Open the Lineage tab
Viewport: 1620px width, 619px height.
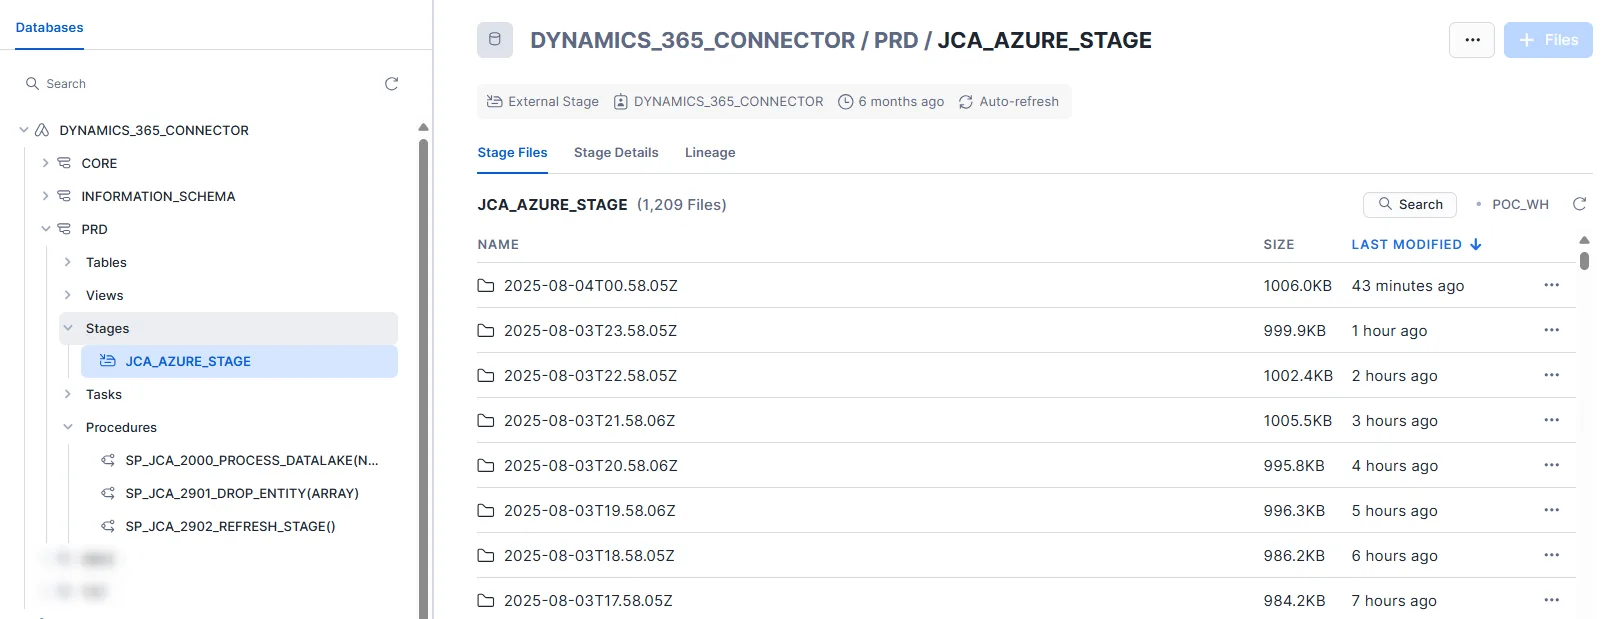pos(710,153)
